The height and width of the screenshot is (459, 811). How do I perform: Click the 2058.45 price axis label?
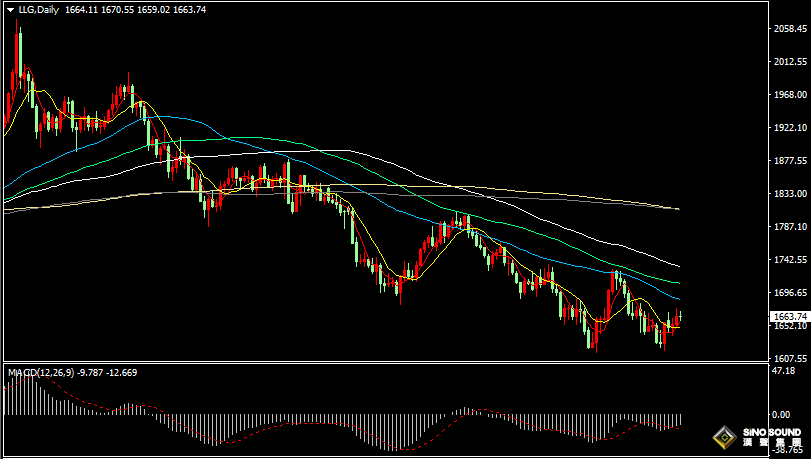790,30
